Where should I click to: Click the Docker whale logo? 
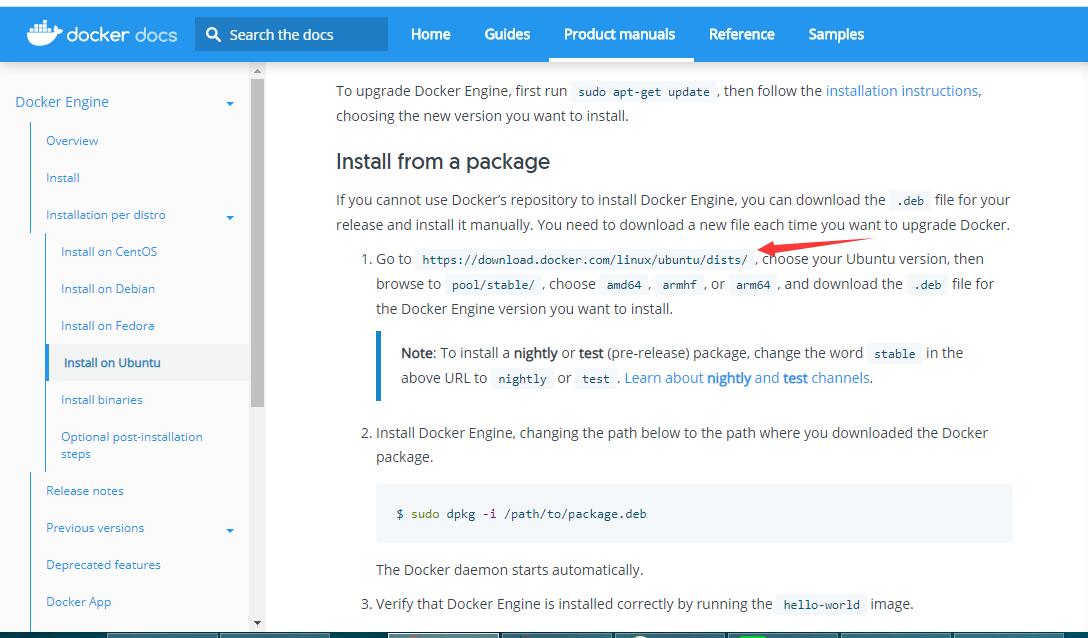click(44, 33)
